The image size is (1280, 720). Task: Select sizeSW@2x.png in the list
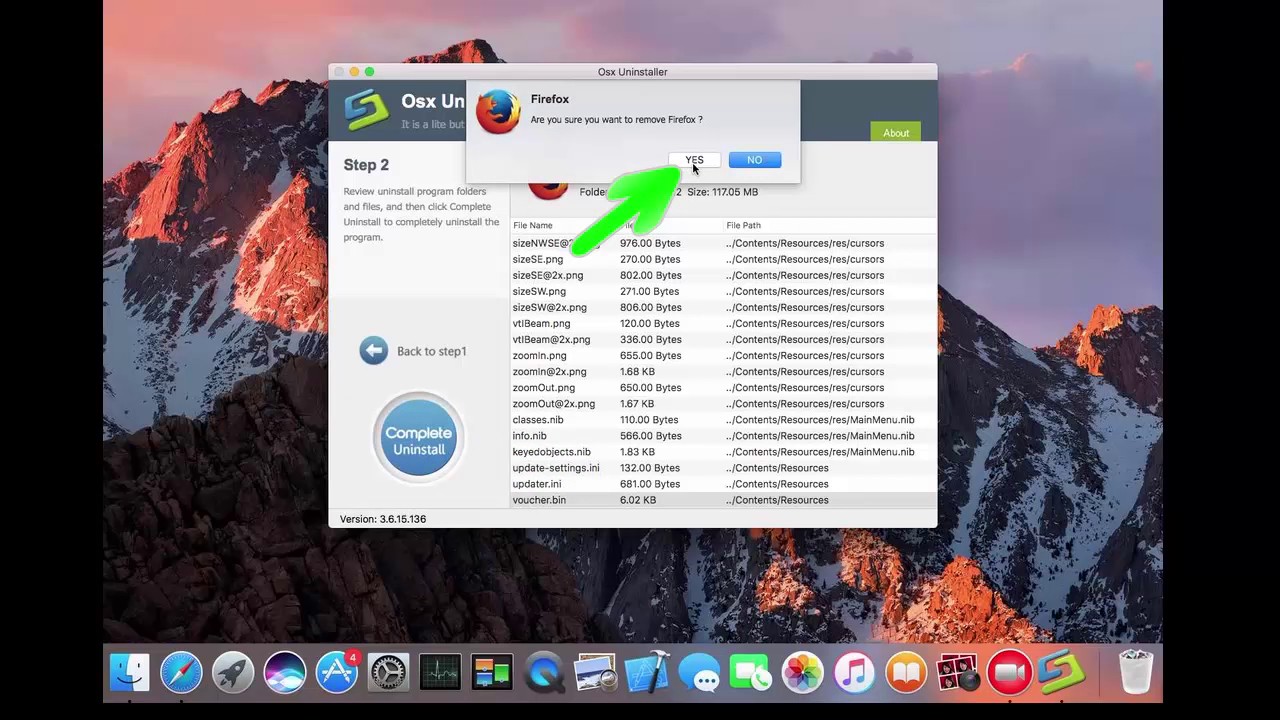(724, 307)
